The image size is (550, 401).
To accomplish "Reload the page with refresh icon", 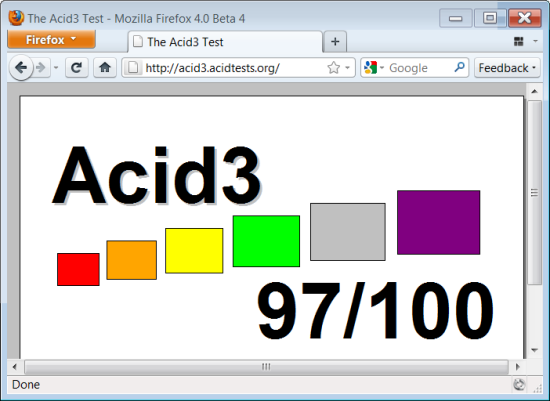I will [x=76, y=67].
